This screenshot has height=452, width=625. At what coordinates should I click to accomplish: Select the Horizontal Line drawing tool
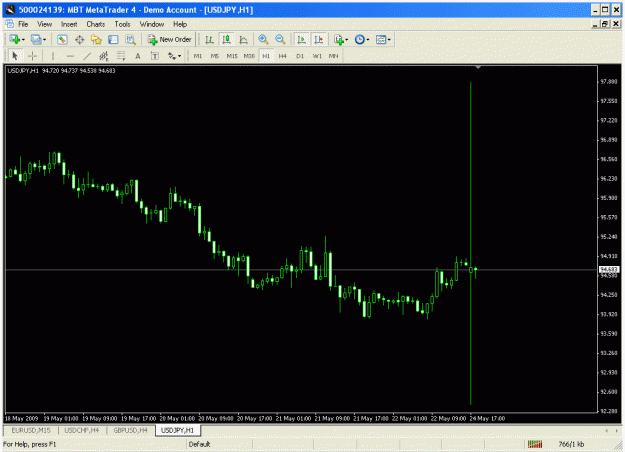click(70, 56)
